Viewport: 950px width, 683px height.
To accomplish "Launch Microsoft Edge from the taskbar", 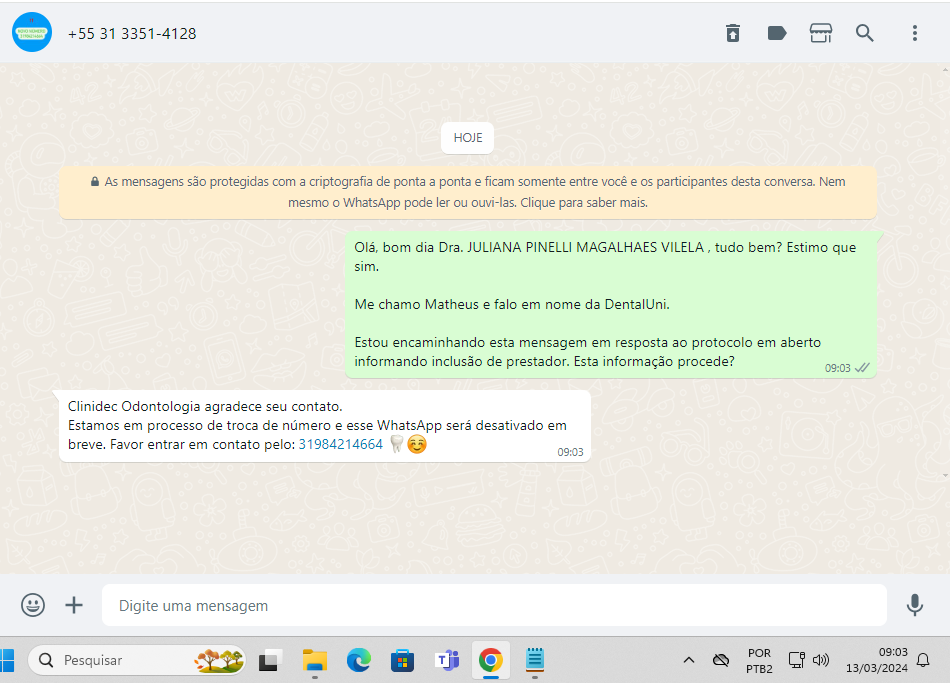I will pyautogui.click(x=359, y=660).
